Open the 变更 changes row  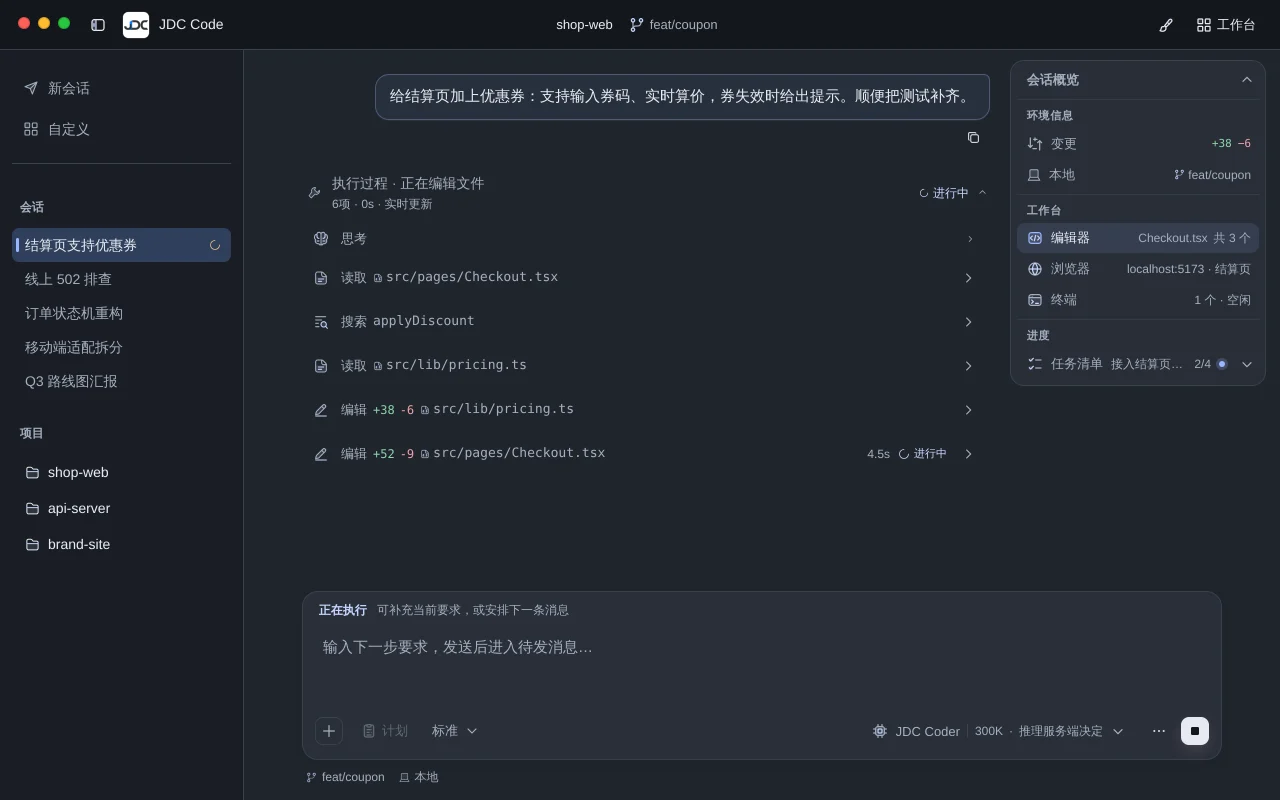1138,144
